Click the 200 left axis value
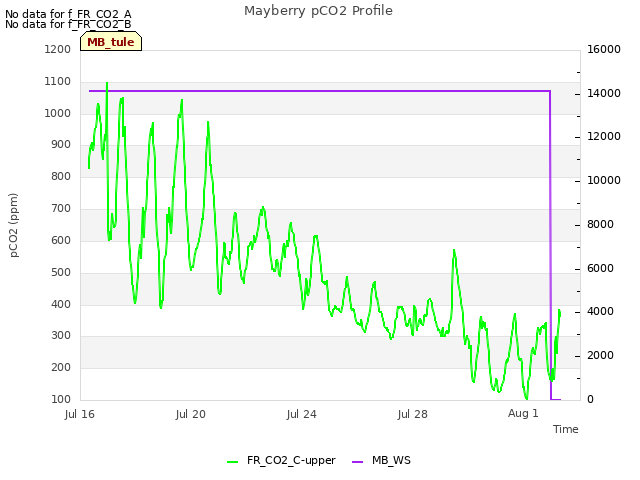This screenshot has height=480, width=640. [x=61, y=367]
